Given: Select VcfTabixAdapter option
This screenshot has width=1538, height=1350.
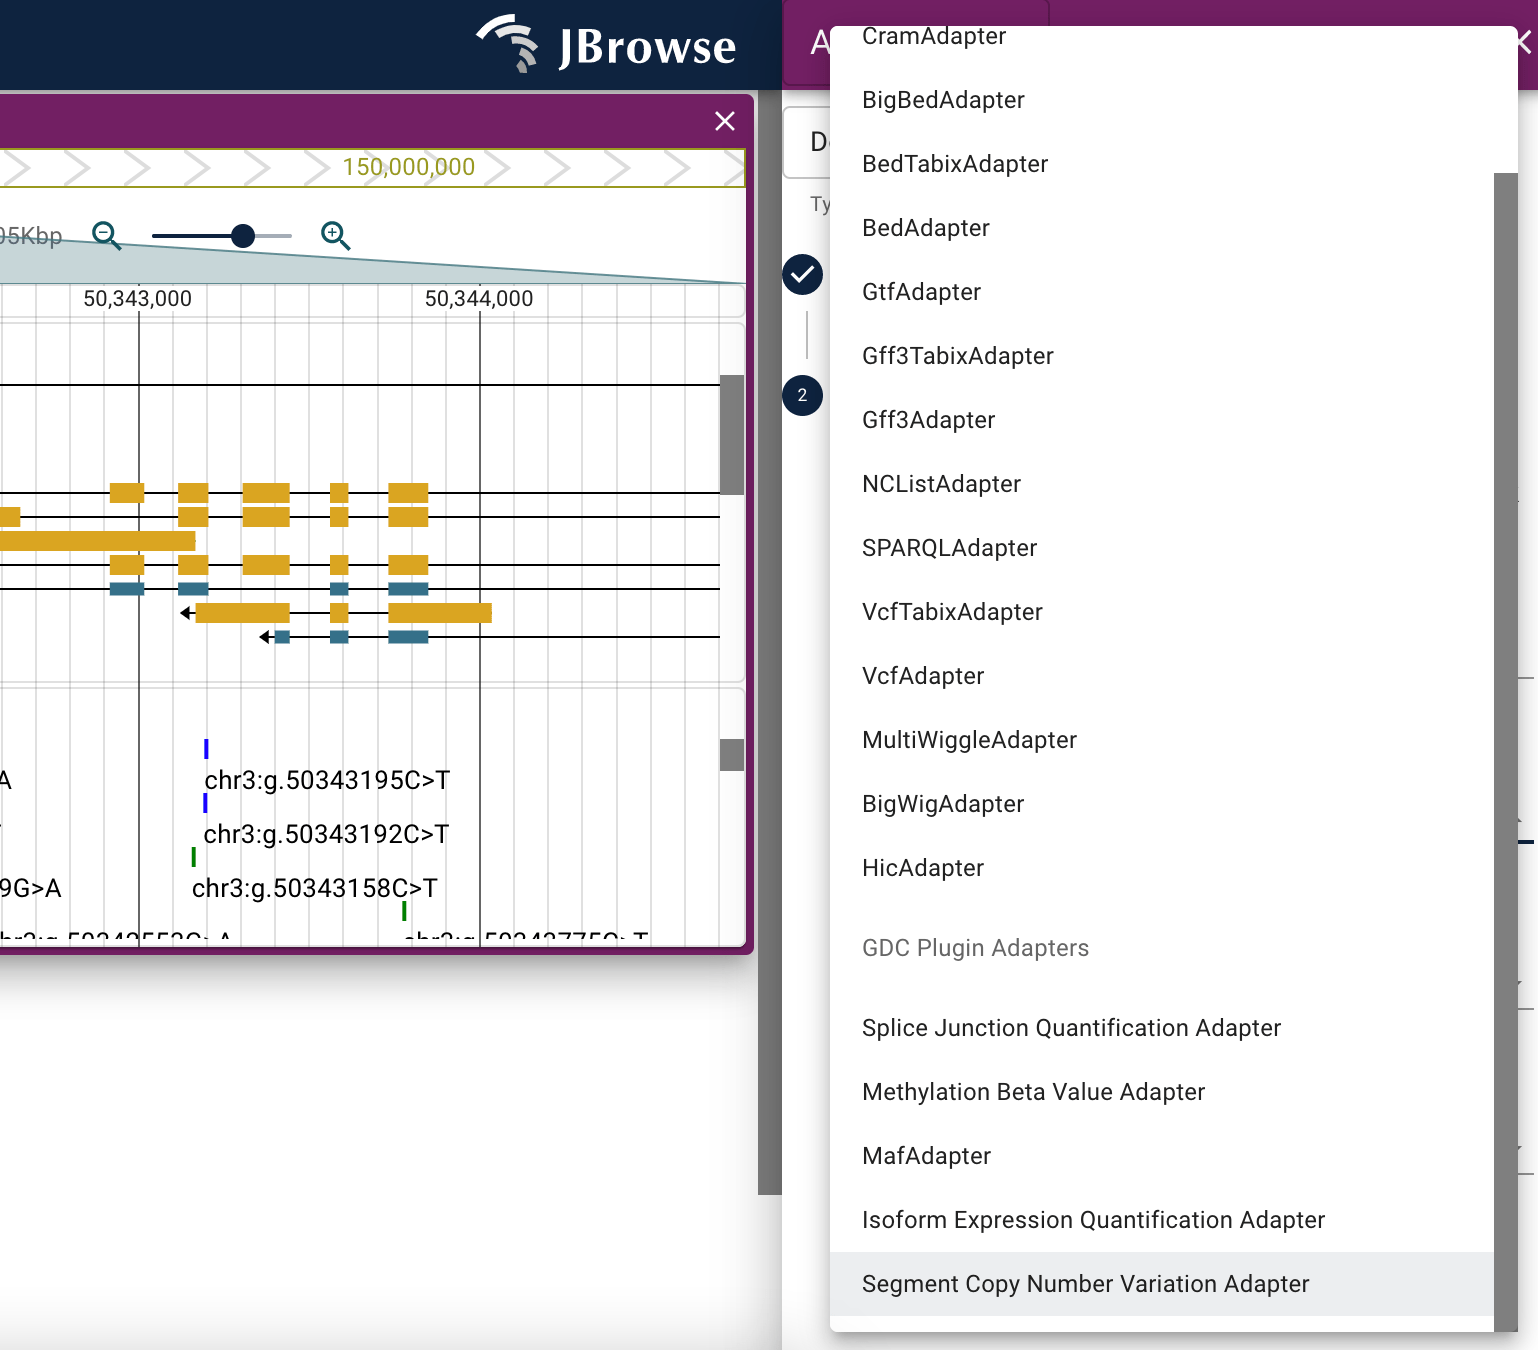Looking at the screenshot, I should (x=1162, y=612).
